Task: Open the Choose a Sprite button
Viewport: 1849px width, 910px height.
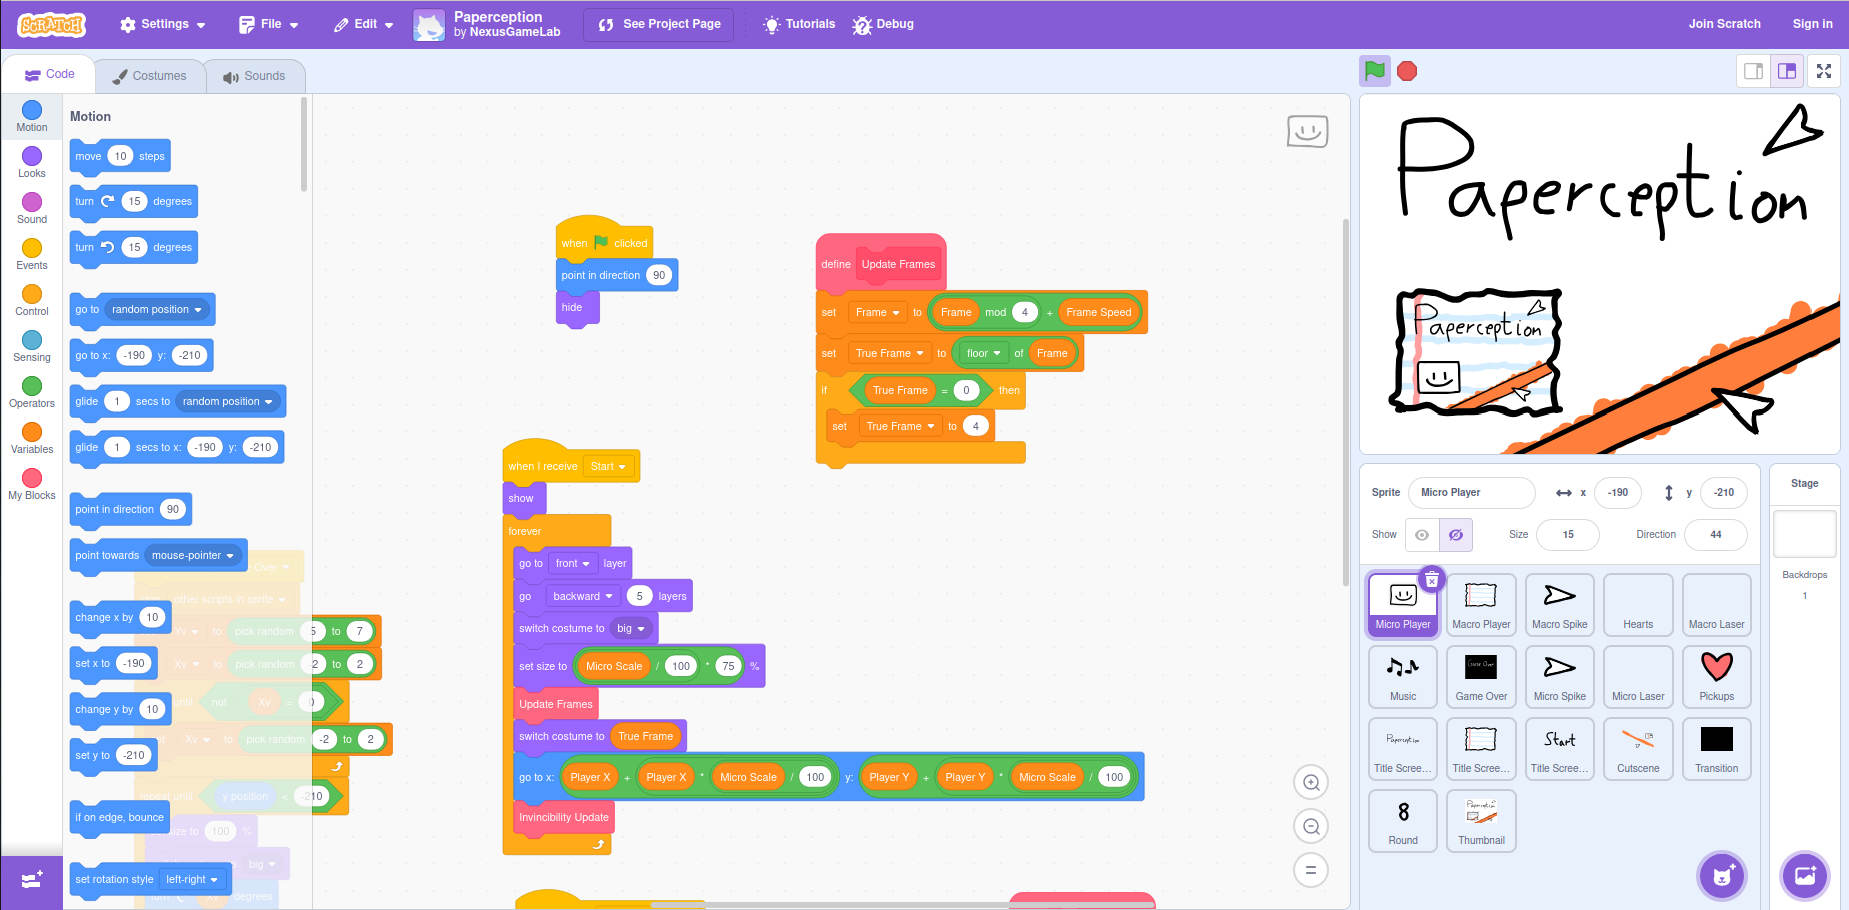Action: tap(1721, 876)
